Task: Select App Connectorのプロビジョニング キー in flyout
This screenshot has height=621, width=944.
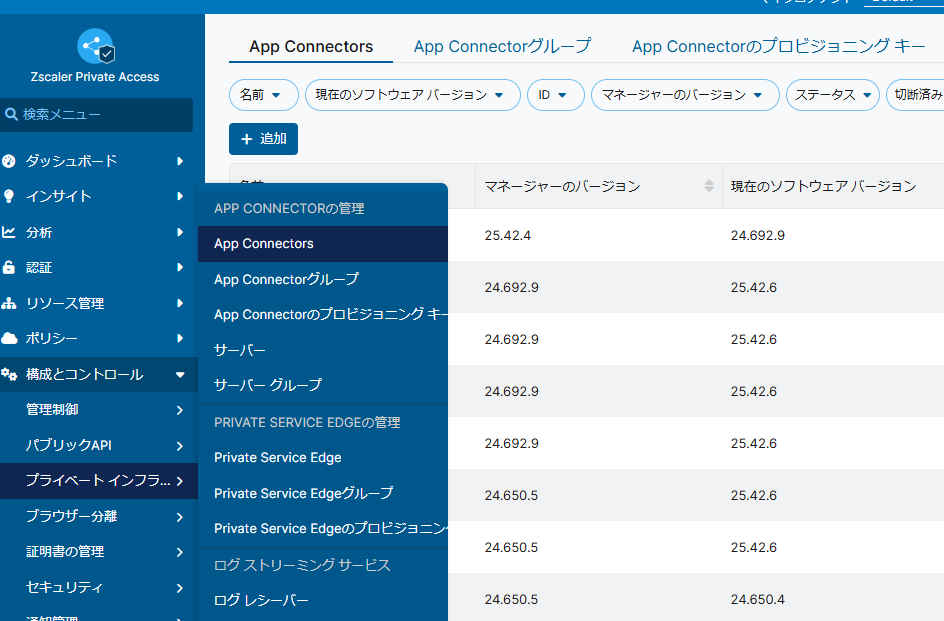Action: tap(323, 314)
